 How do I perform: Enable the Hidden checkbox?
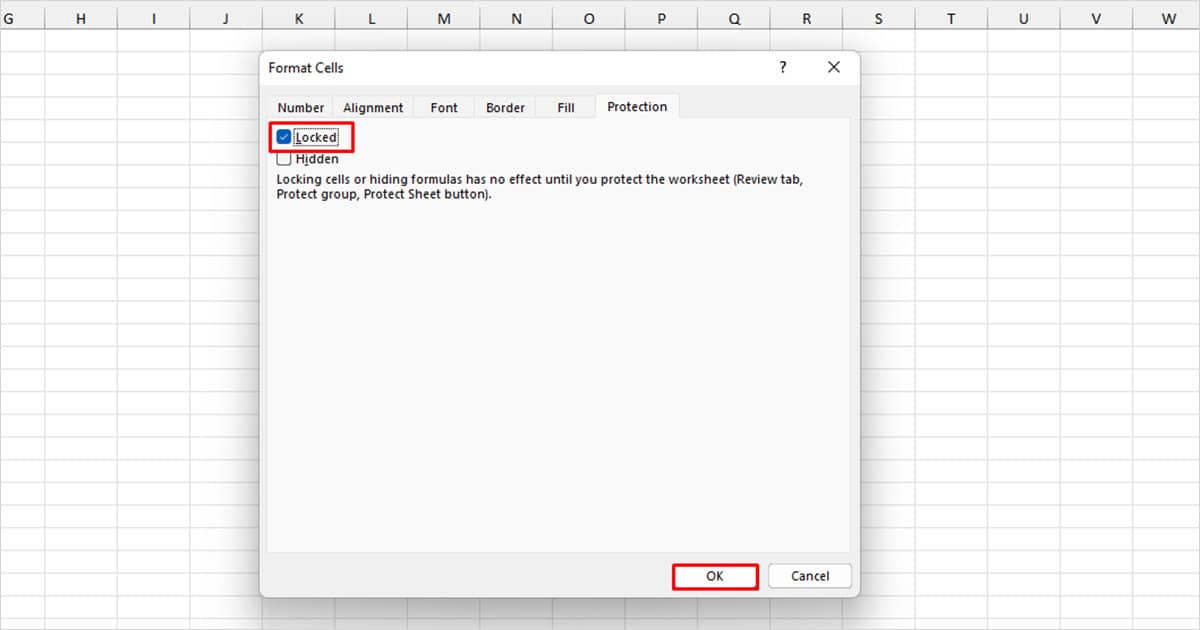point(284,158)
